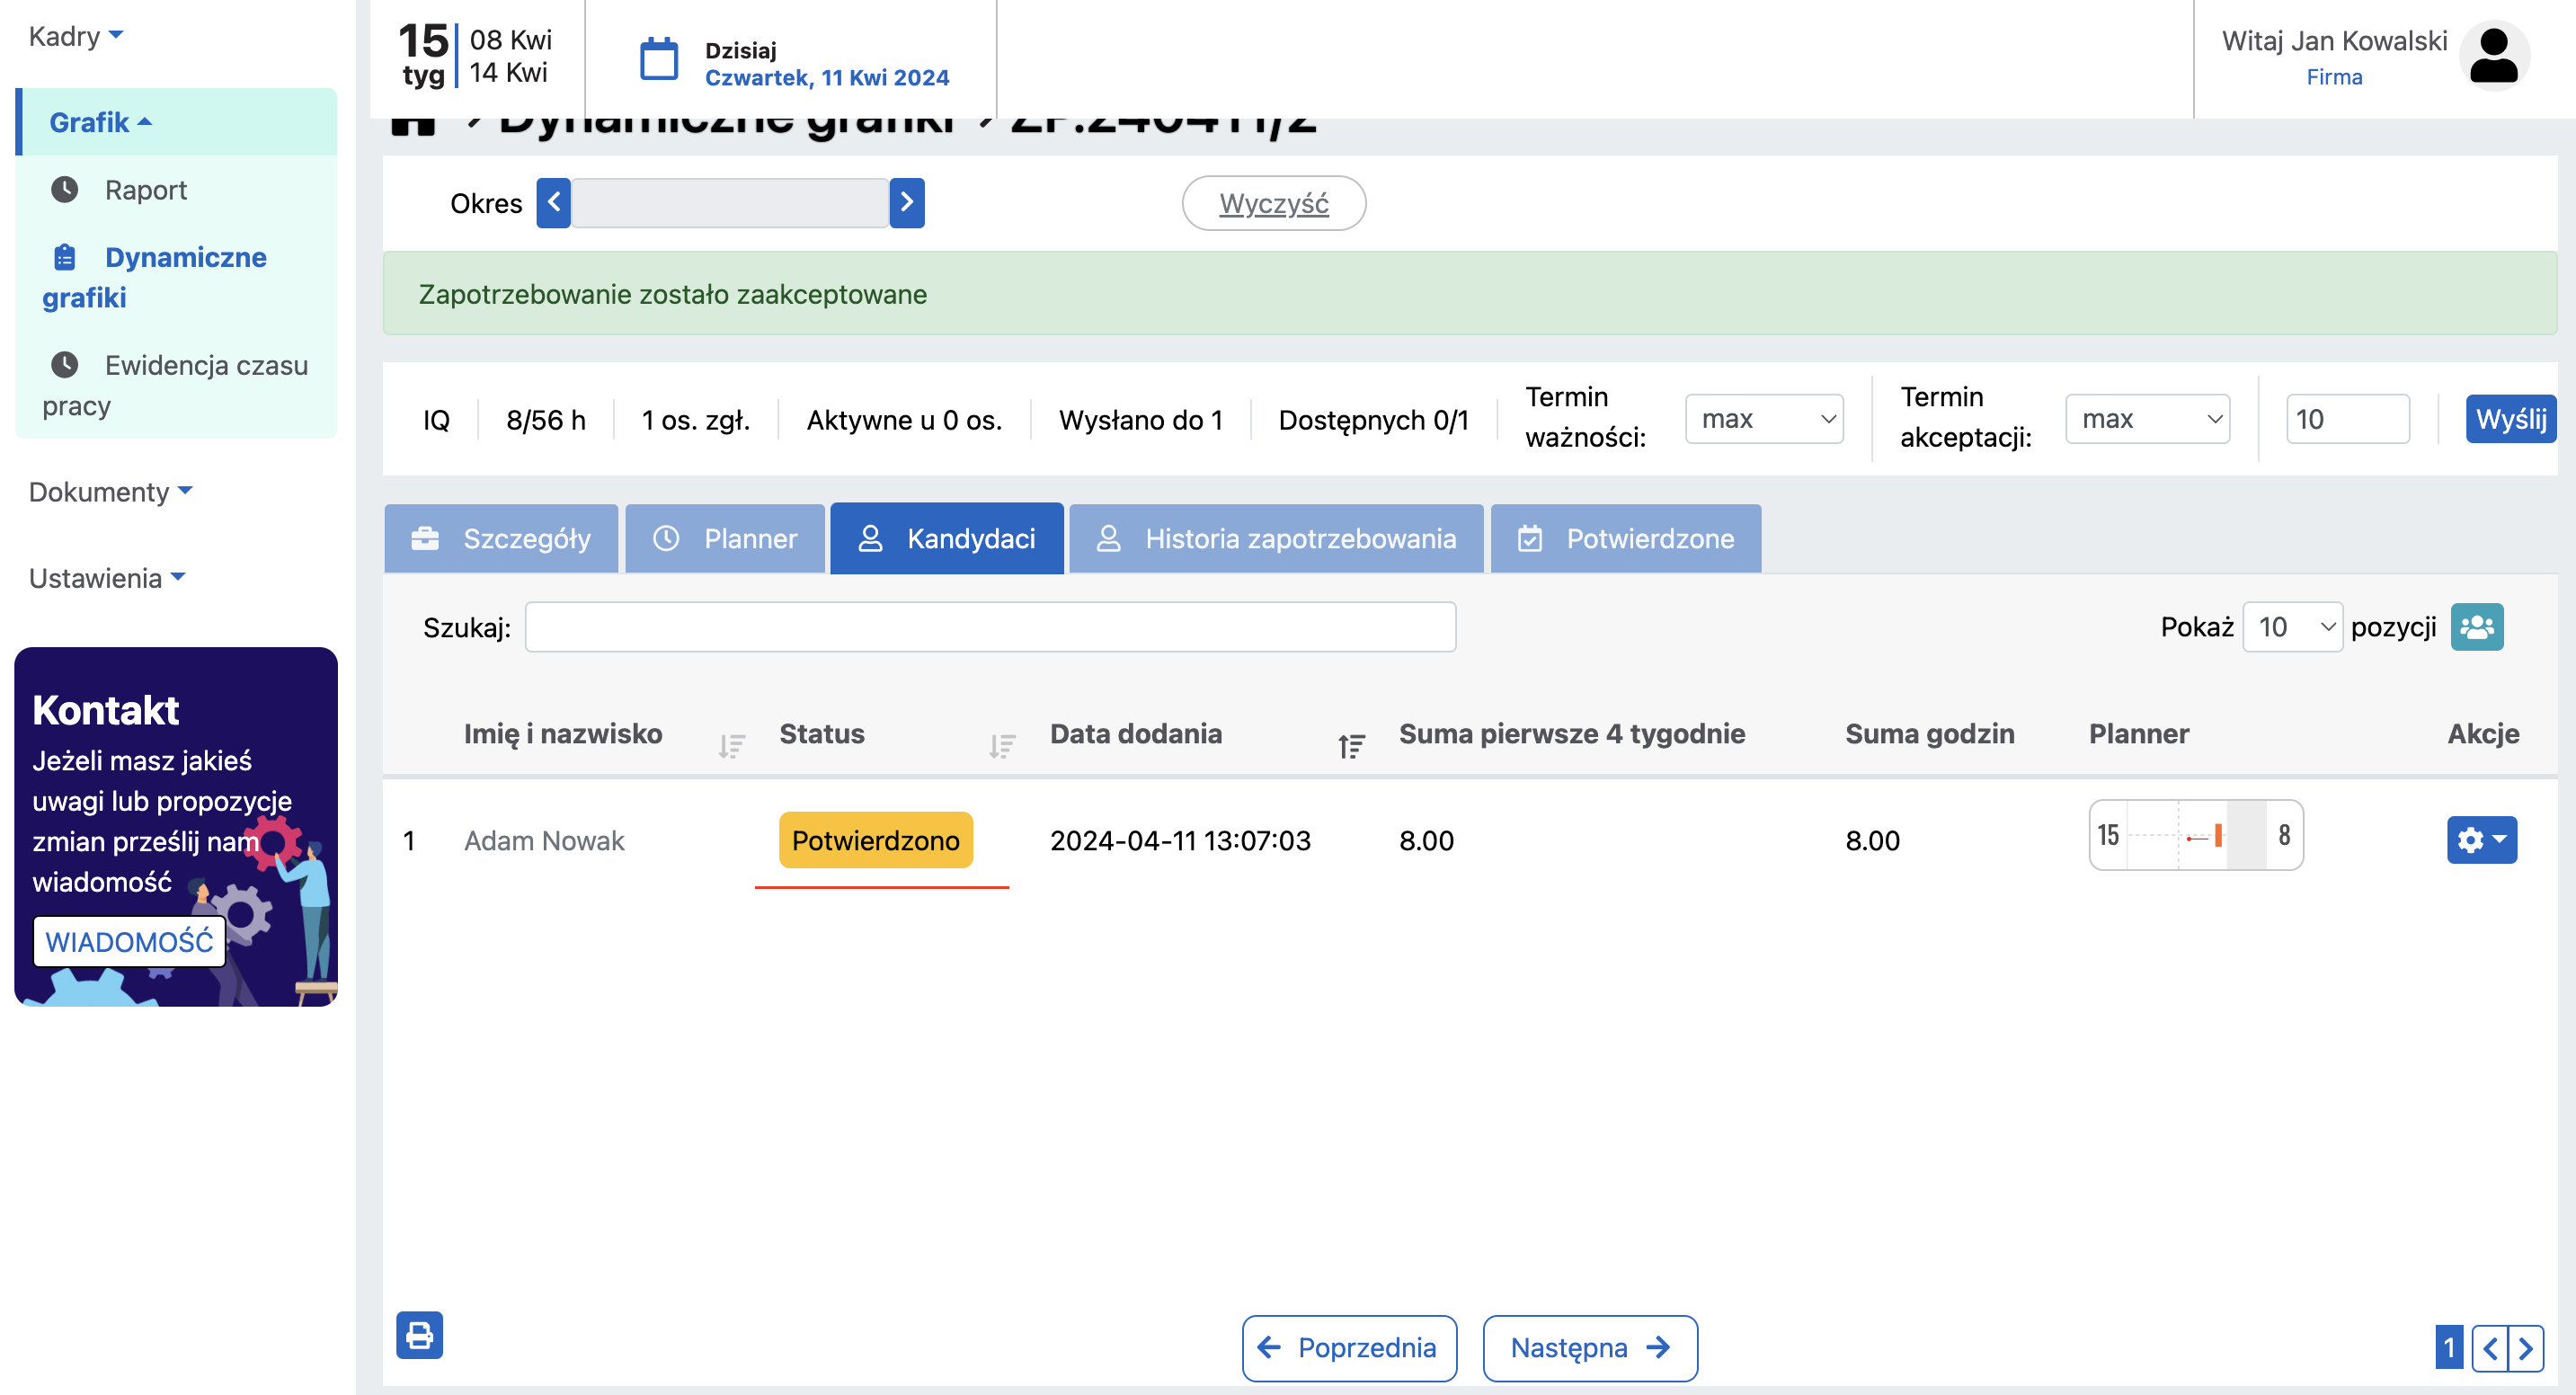The image size is (2576, 1395).
Task: Click the numeric field with value 10
Action: click(2347, 419)
